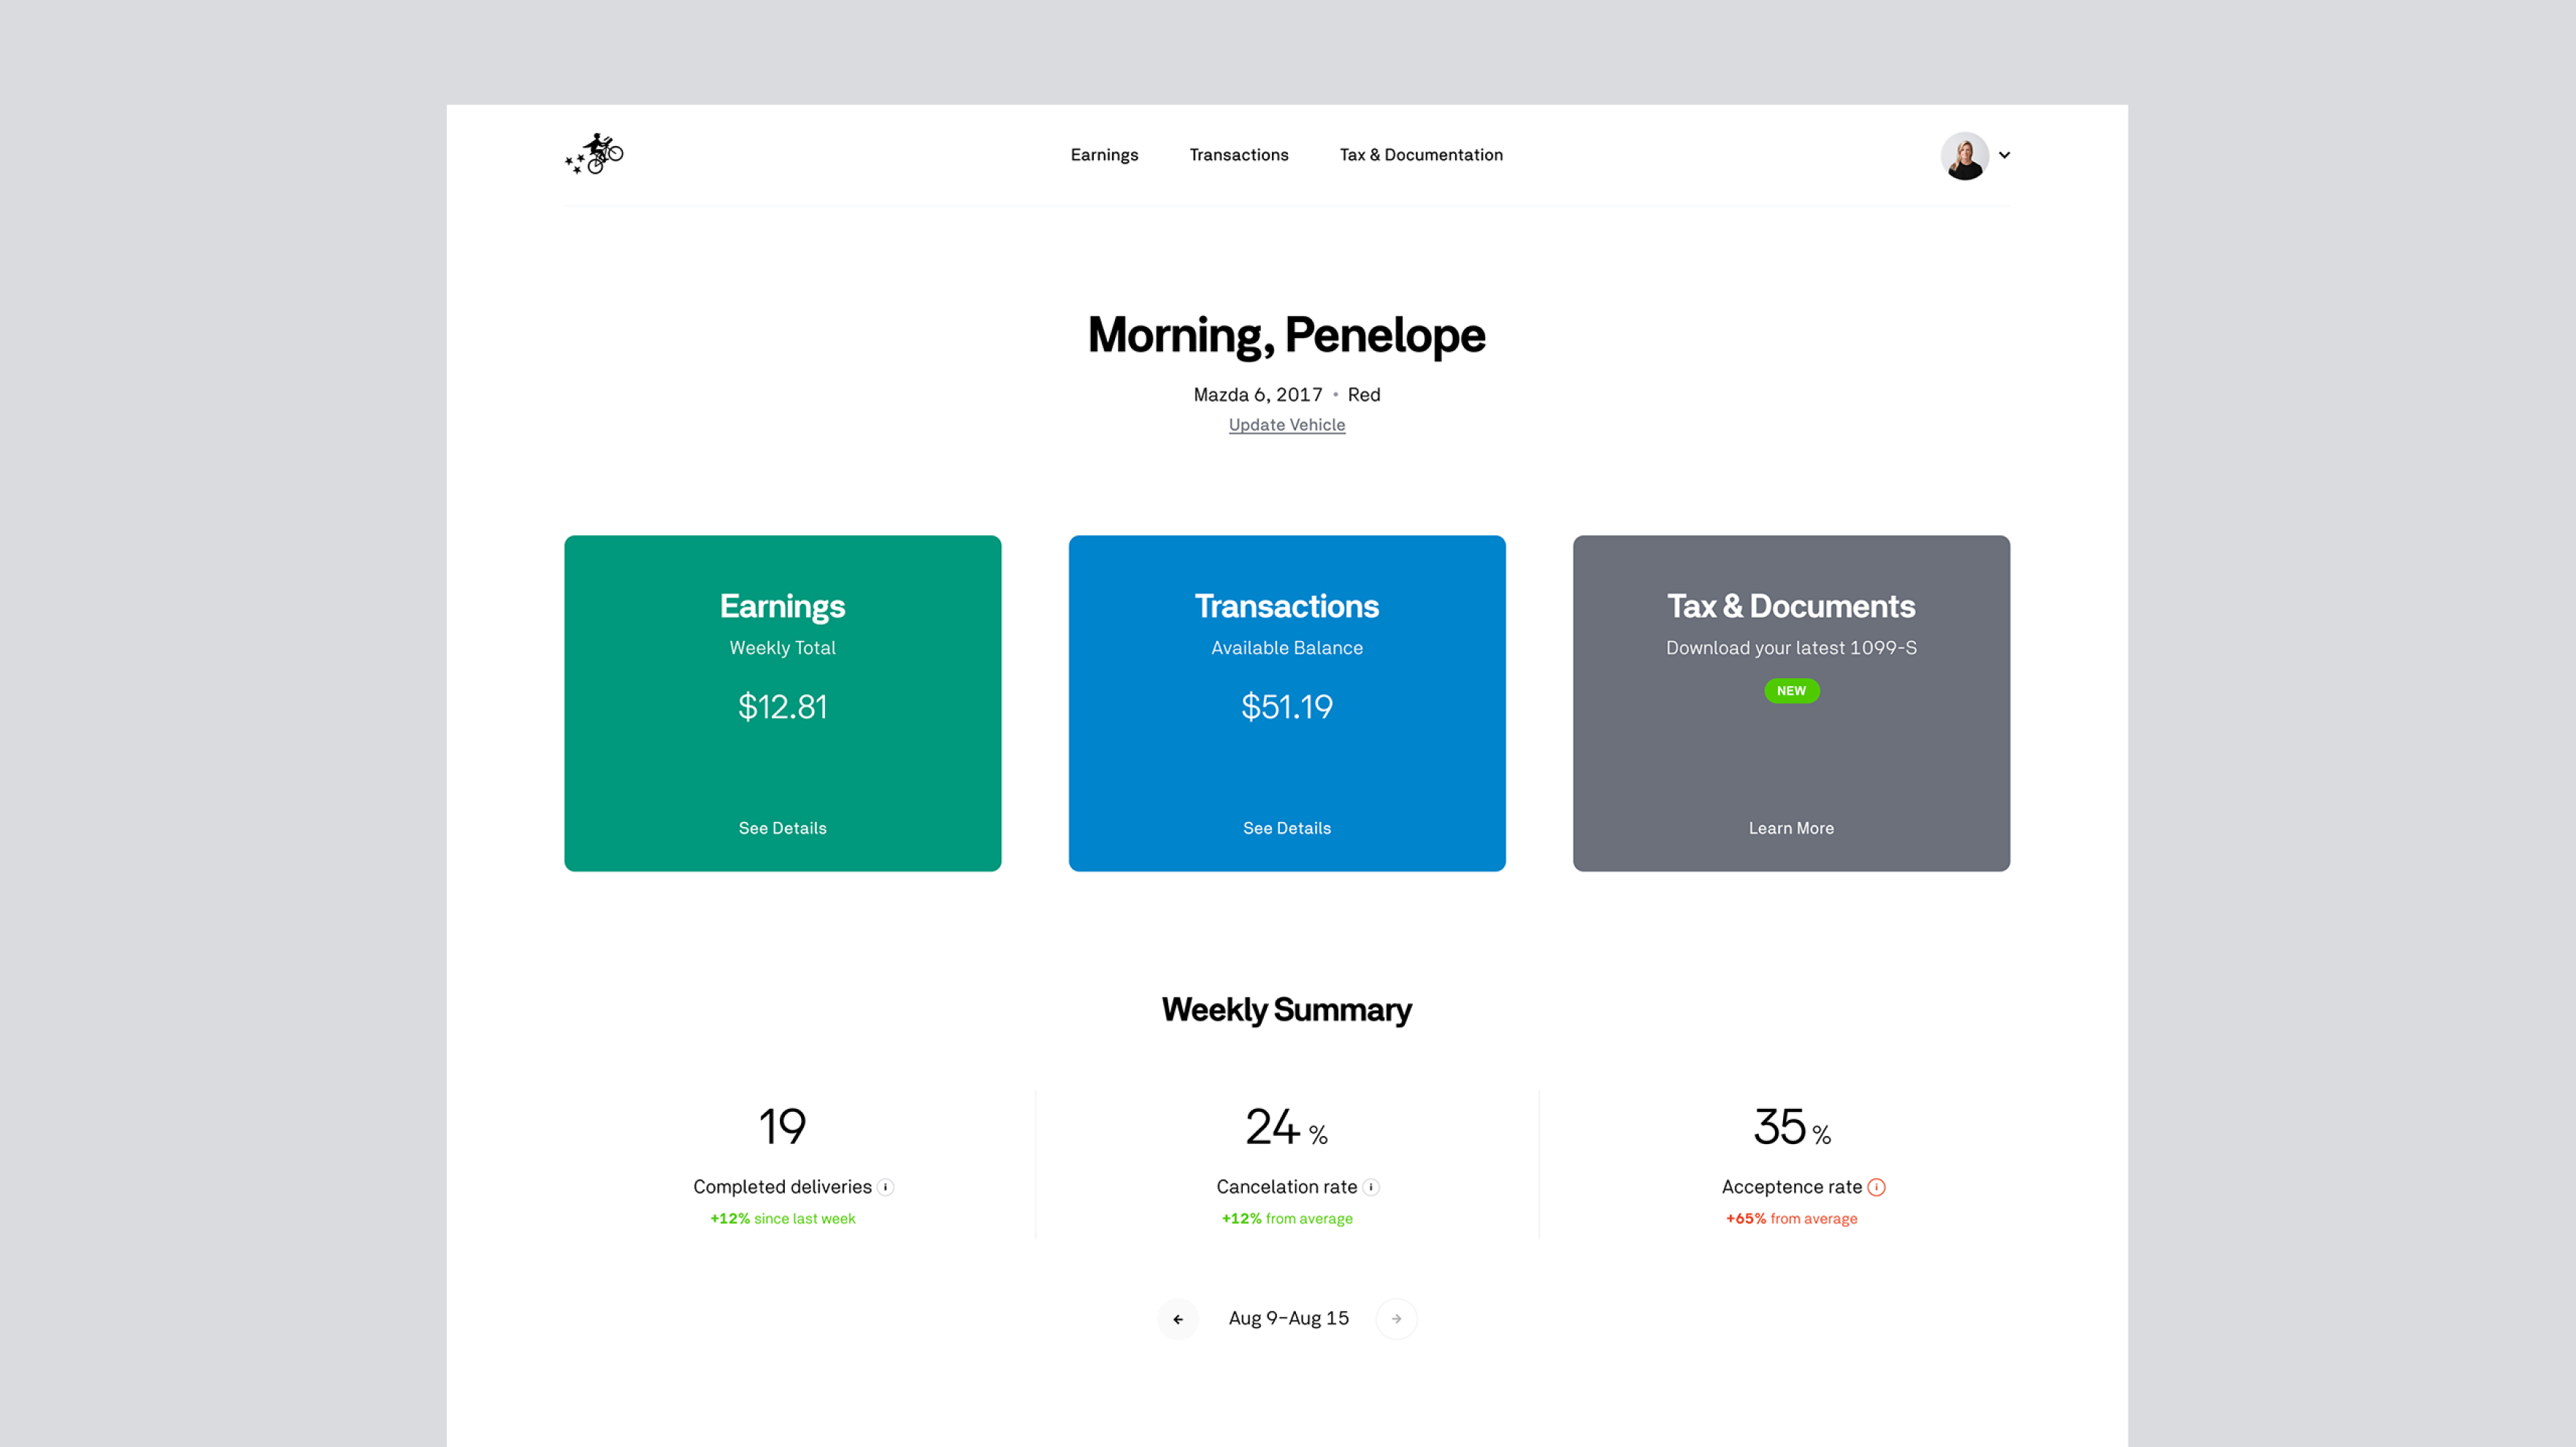
Task: Click the +65% from average indicator
Action: (1791, 1218)
